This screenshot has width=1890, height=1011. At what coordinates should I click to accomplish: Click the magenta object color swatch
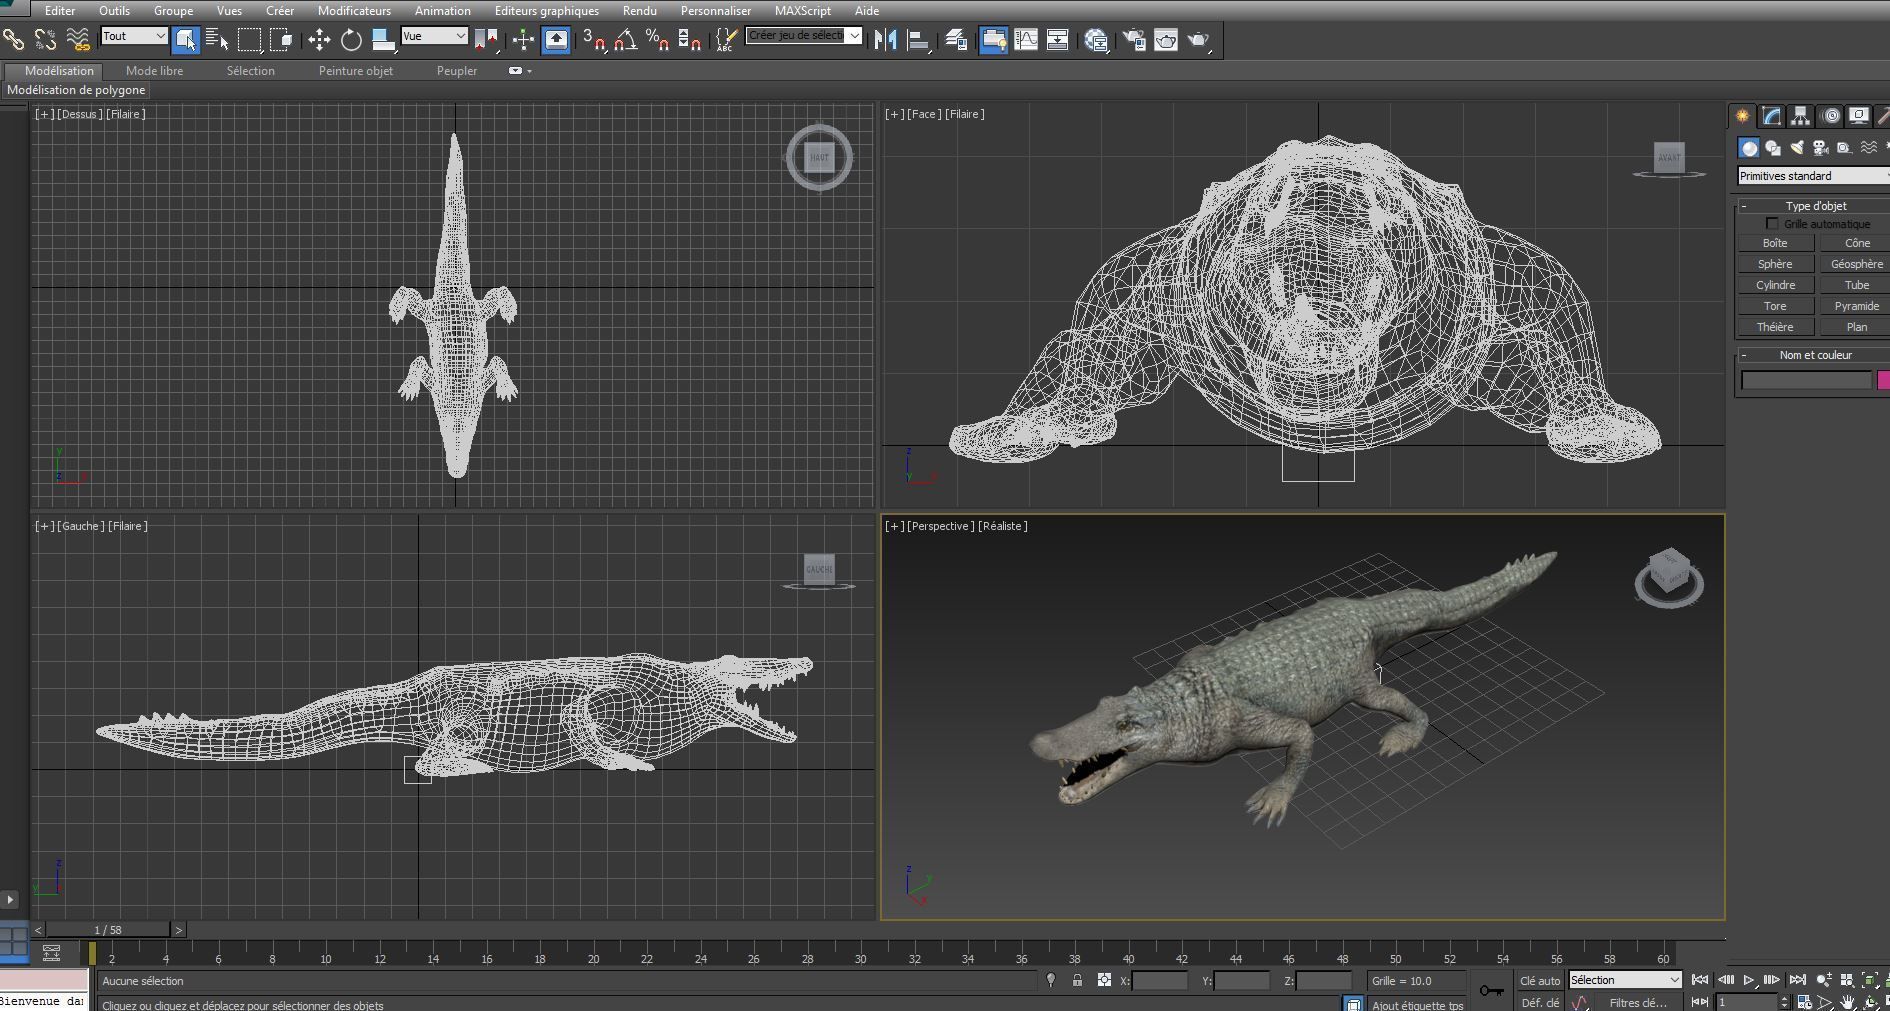(x=1883, y=380)
